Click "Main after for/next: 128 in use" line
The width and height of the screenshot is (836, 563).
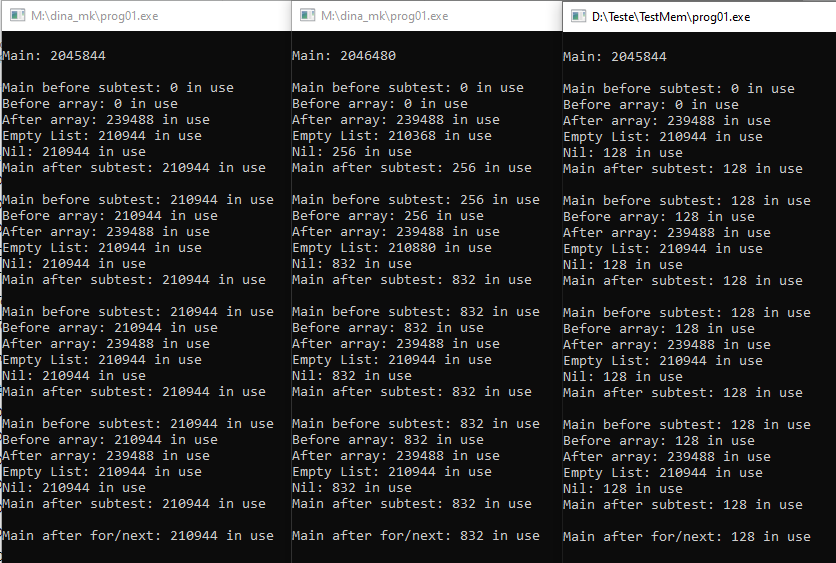pos(686,537)
